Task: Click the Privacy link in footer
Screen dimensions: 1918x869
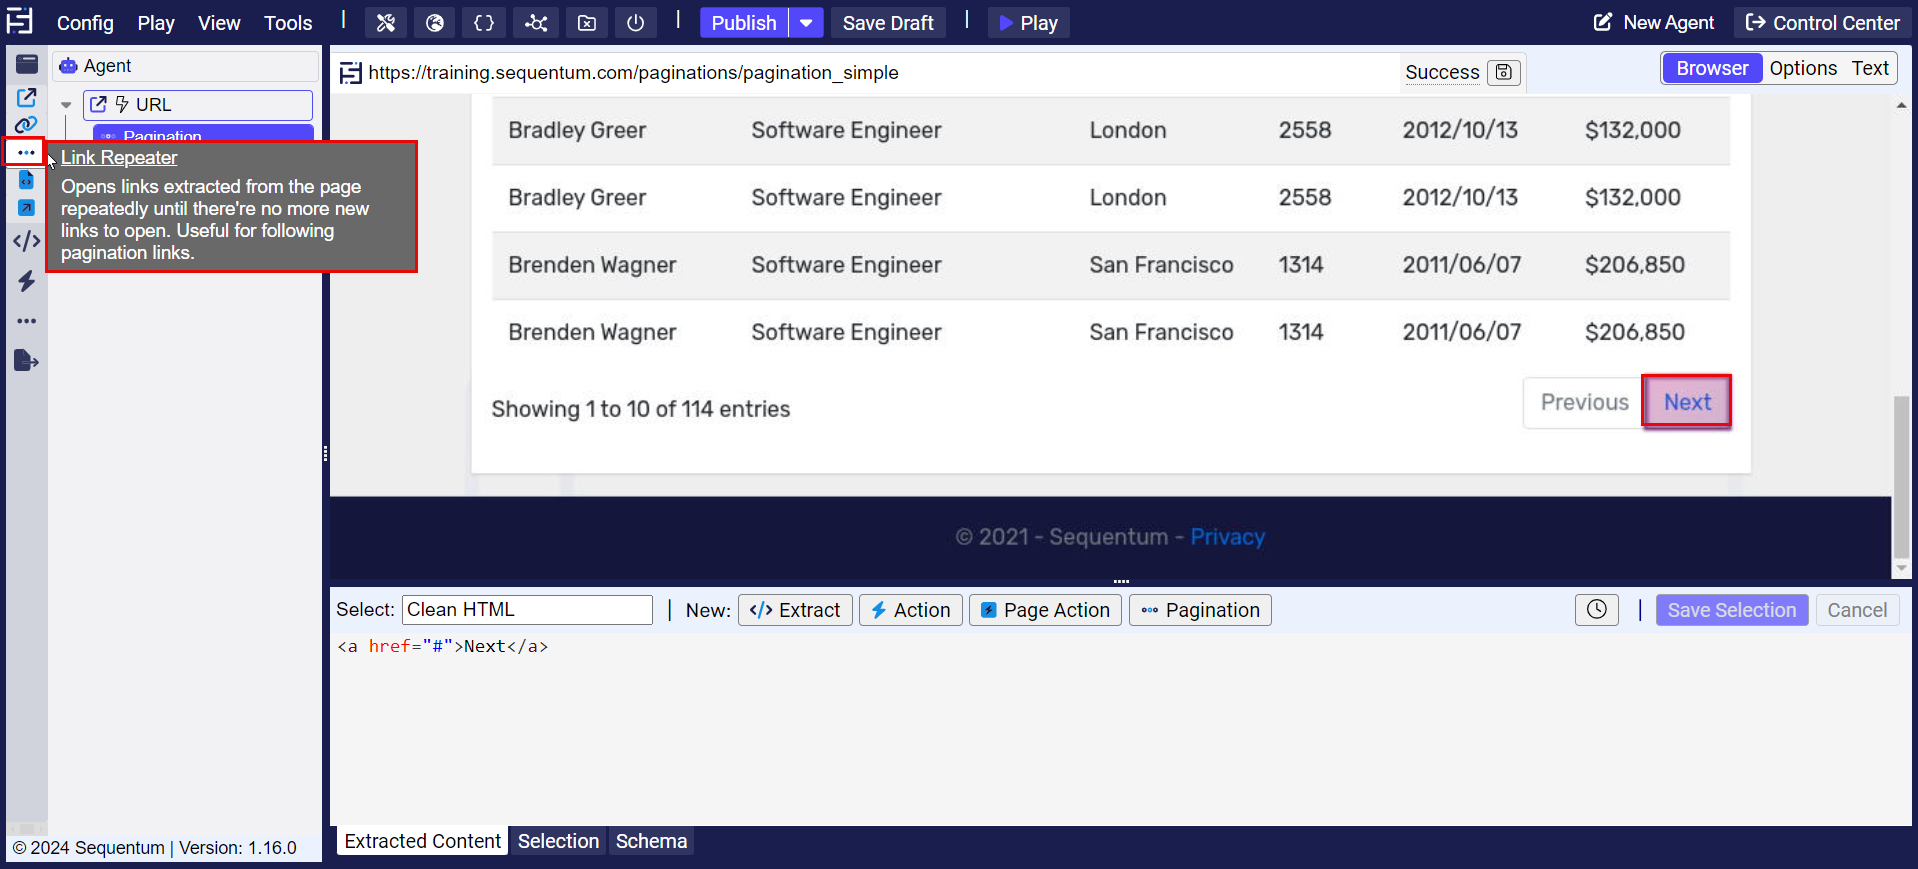Action: pyautogui.click(x=1227, y=537)
